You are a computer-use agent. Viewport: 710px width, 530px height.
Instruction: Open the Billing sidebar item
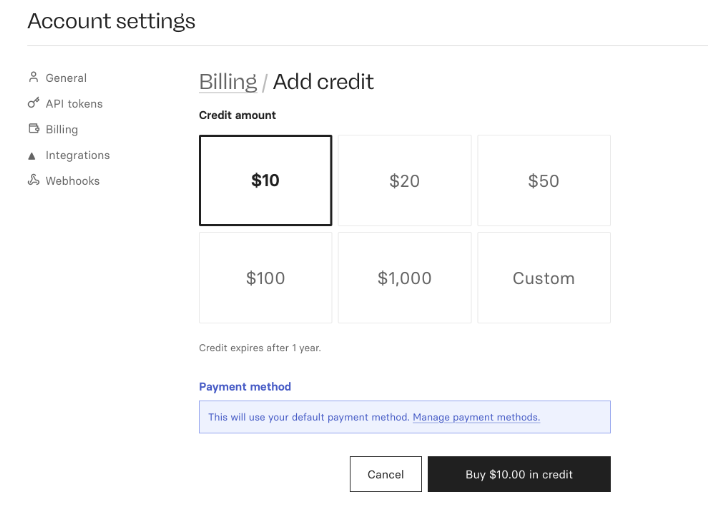tap(62, 130)
